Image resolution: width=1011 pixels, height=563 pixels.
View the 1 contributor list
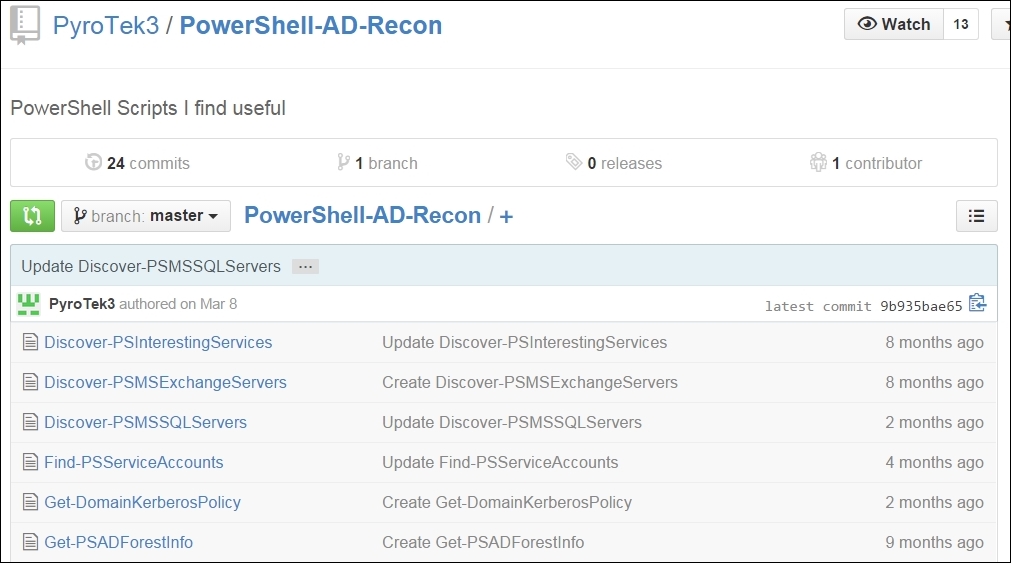tap(866, 163)
